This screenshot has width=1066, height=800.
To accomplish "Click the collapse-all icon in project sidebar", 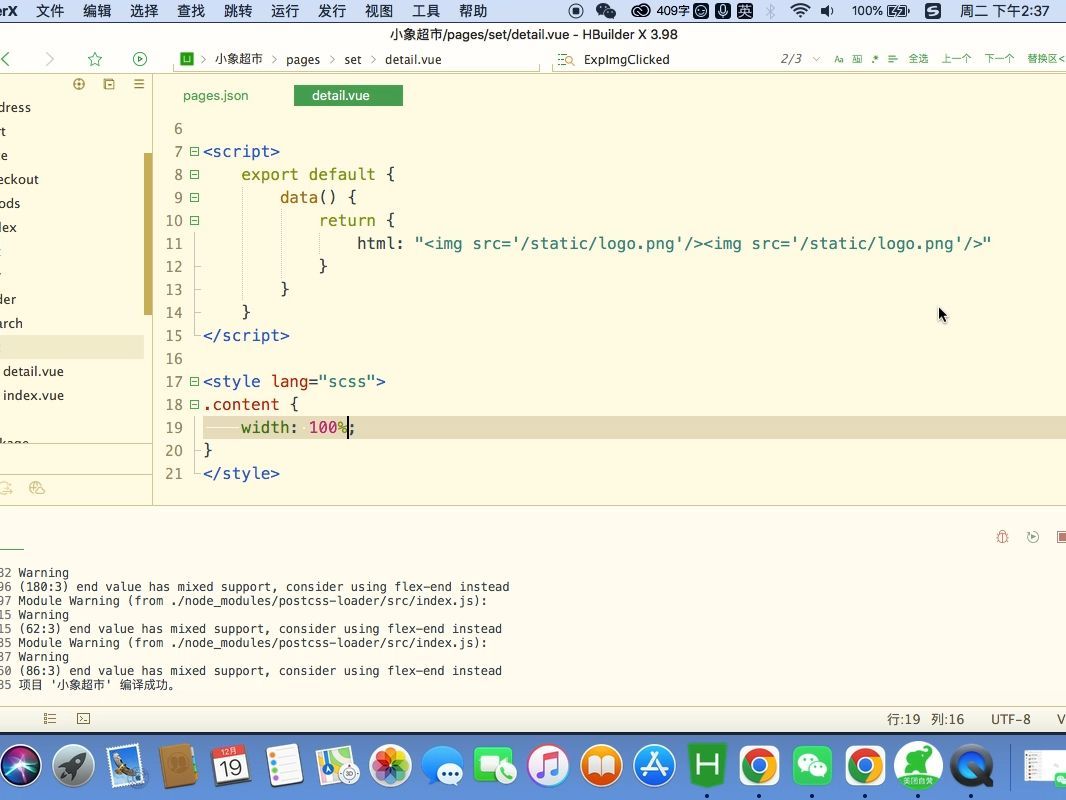I will (x=109, y=84).
